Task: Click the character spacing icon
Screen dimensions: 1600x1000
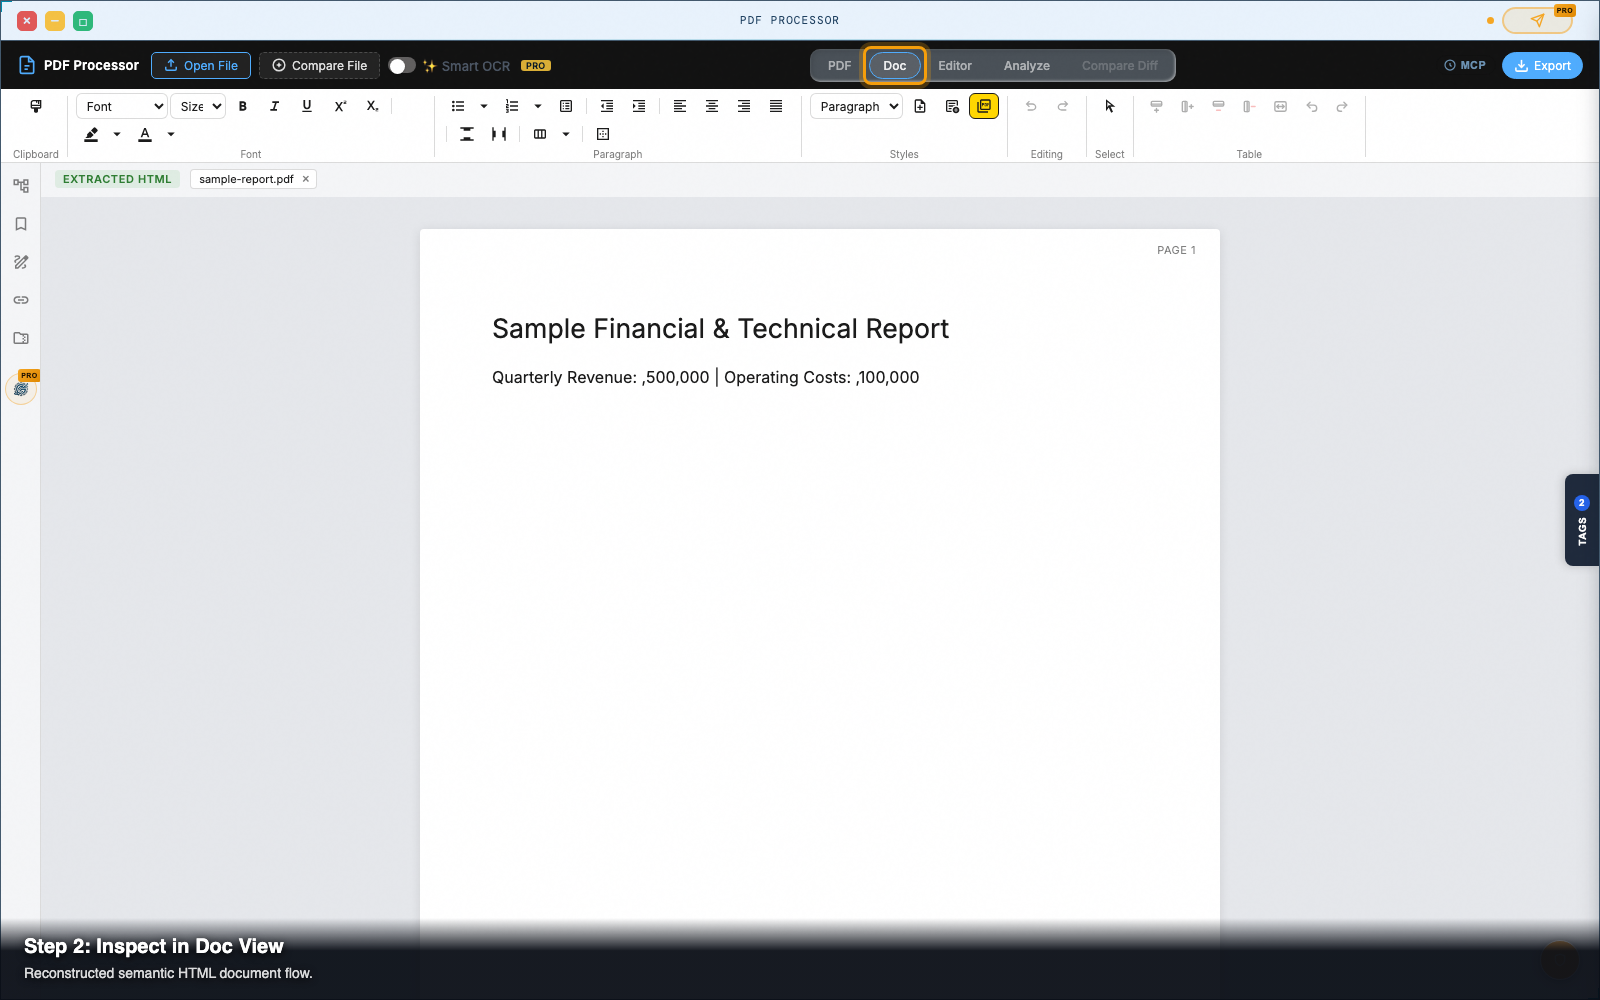Action: coord(499,134)
